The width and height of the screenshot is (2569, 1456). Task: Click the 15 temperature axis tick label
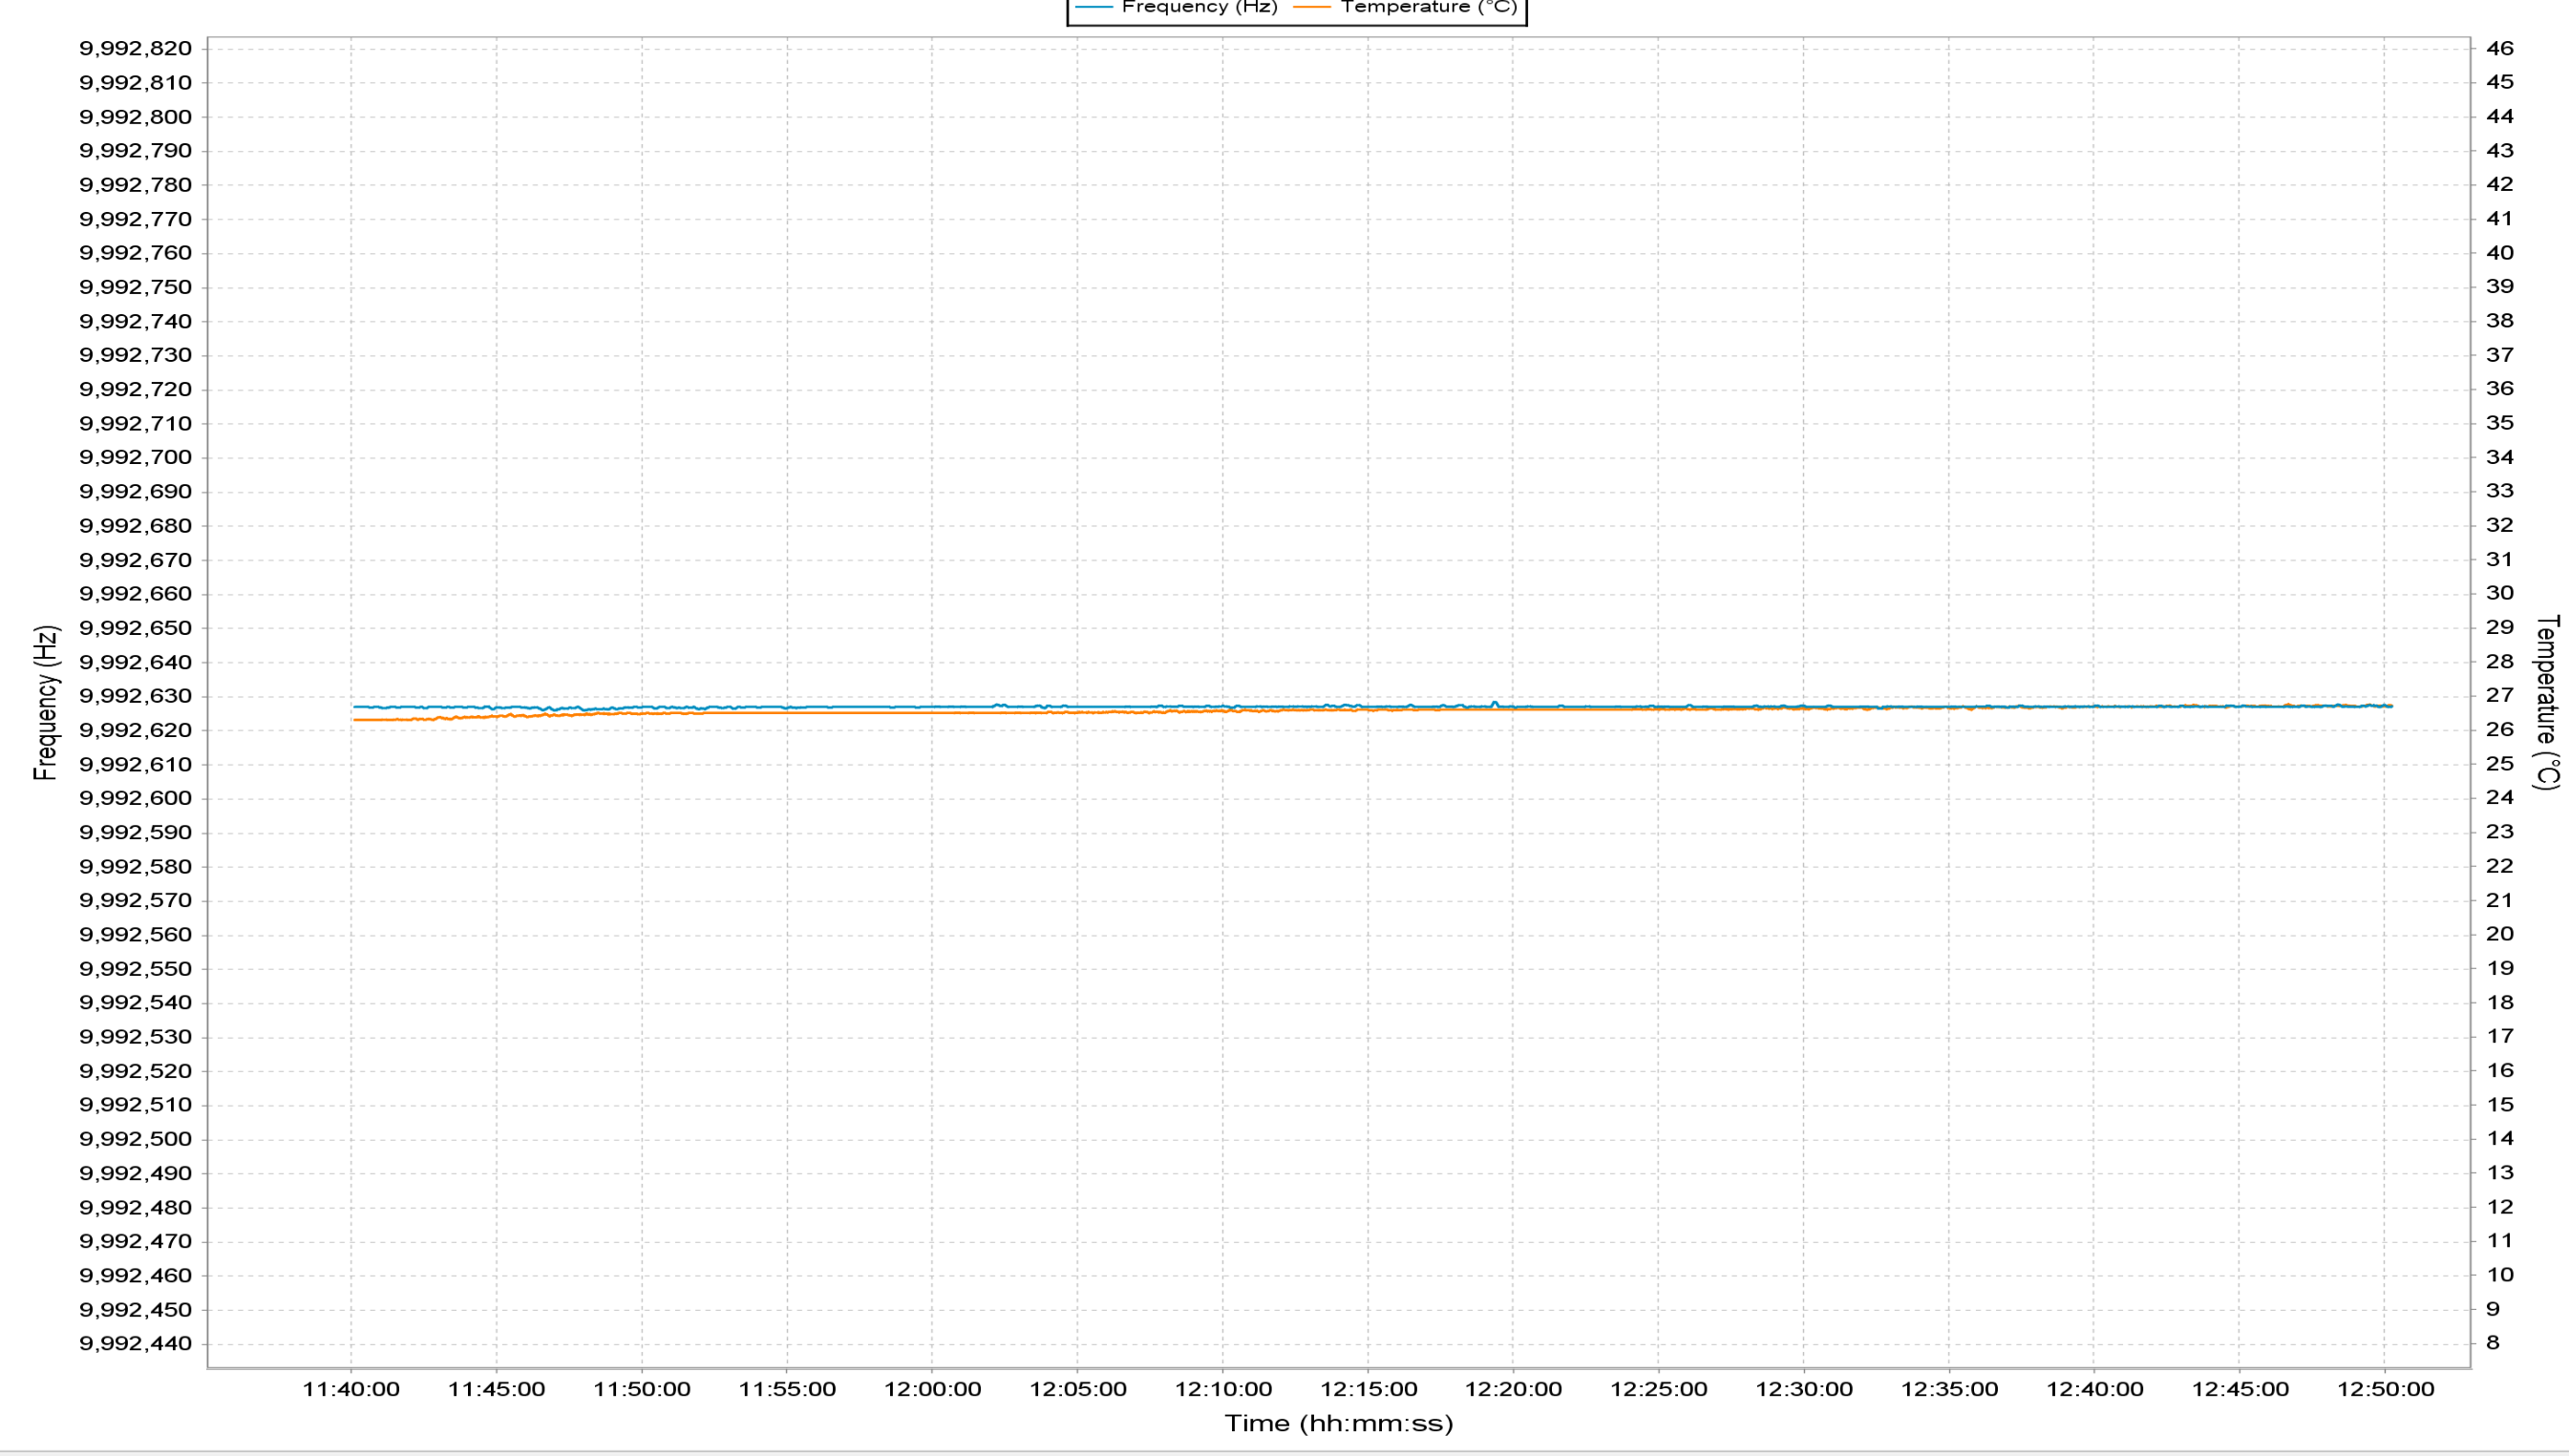pyautogui.click(x=2500, y=1105)
